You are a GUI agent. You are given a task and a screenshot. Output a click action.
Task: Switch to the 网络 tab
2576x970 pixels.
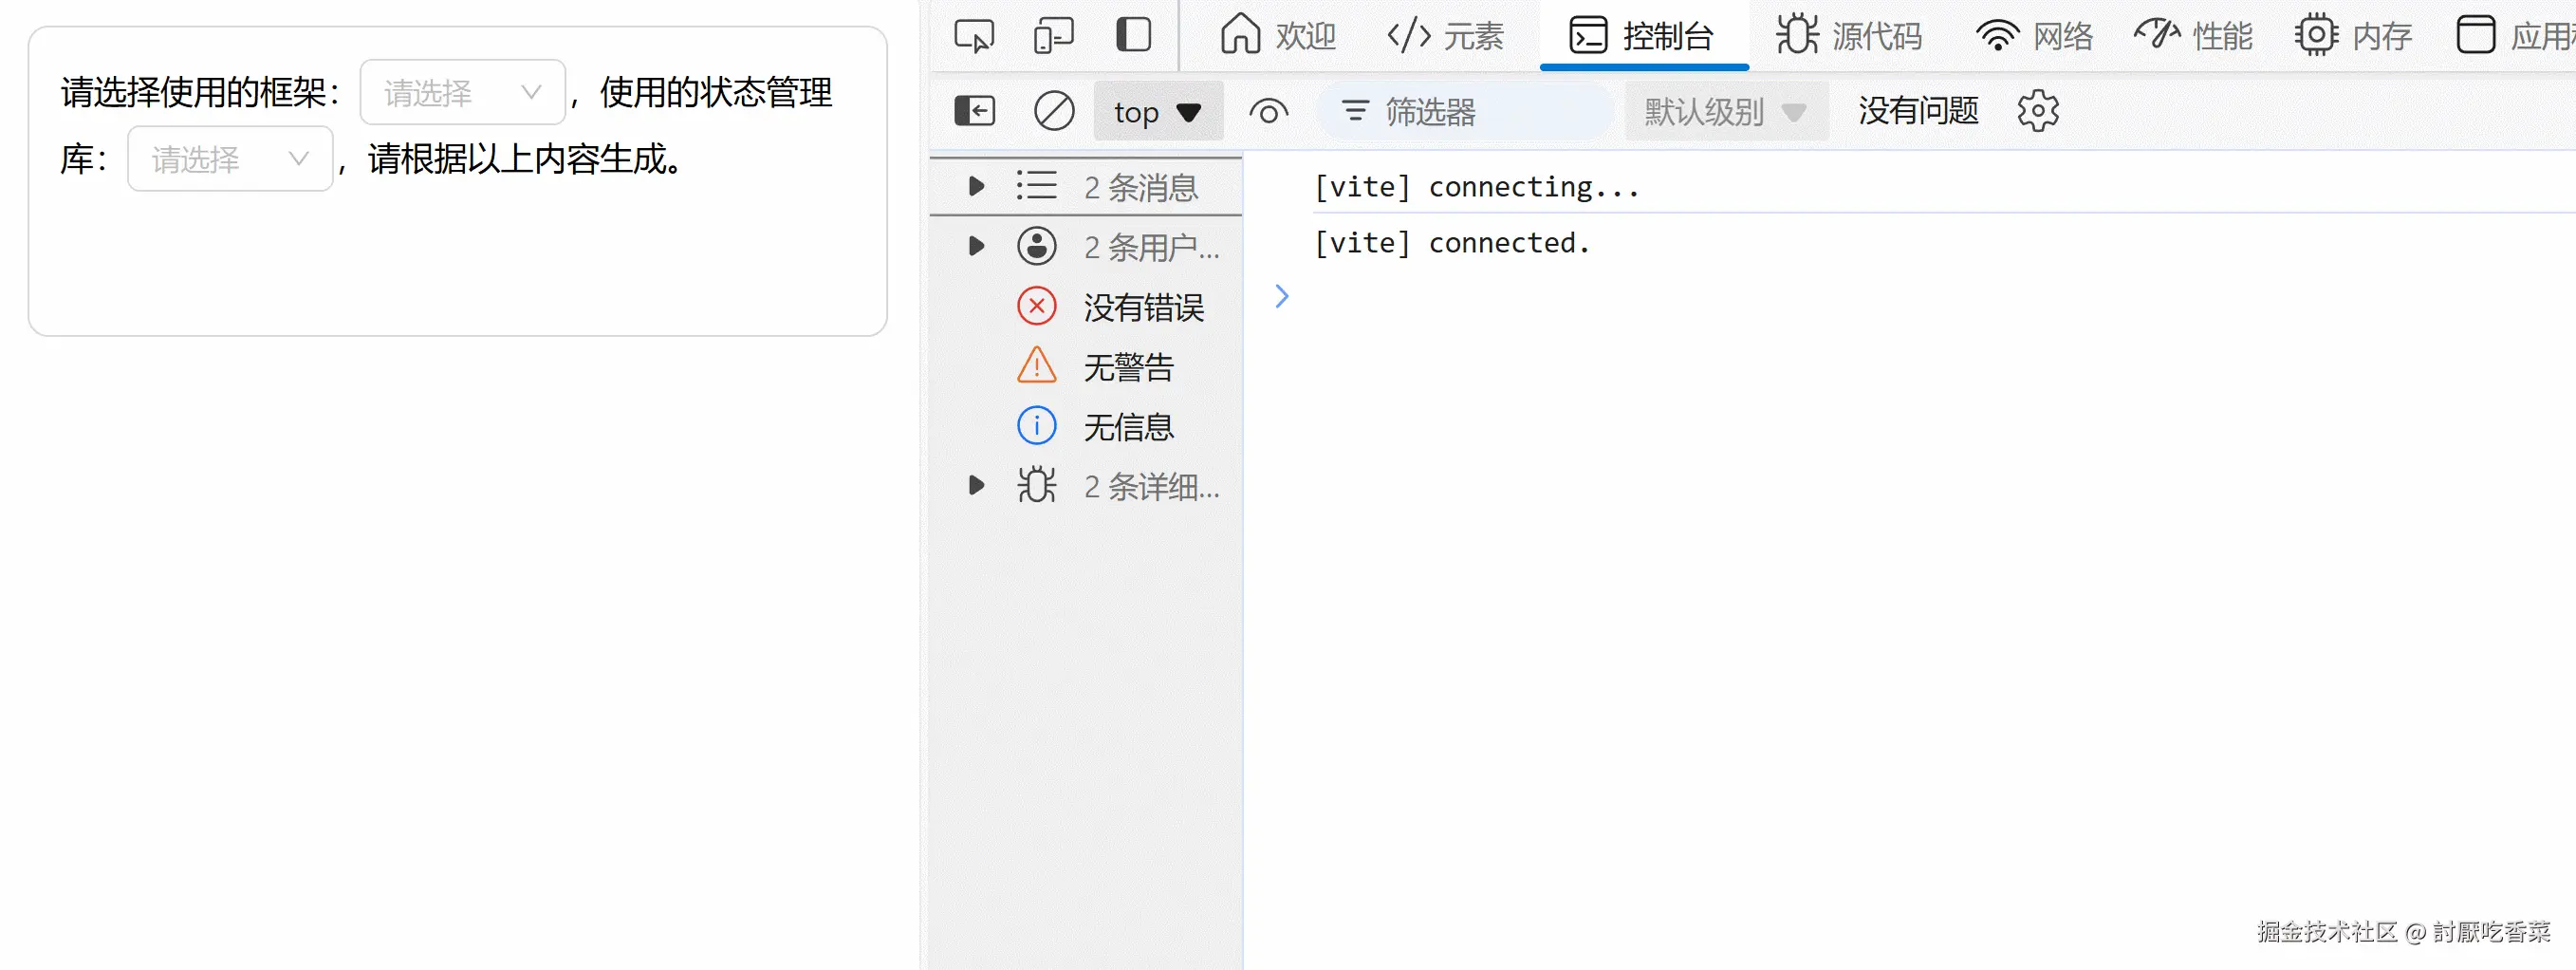tap(2033, 35)
